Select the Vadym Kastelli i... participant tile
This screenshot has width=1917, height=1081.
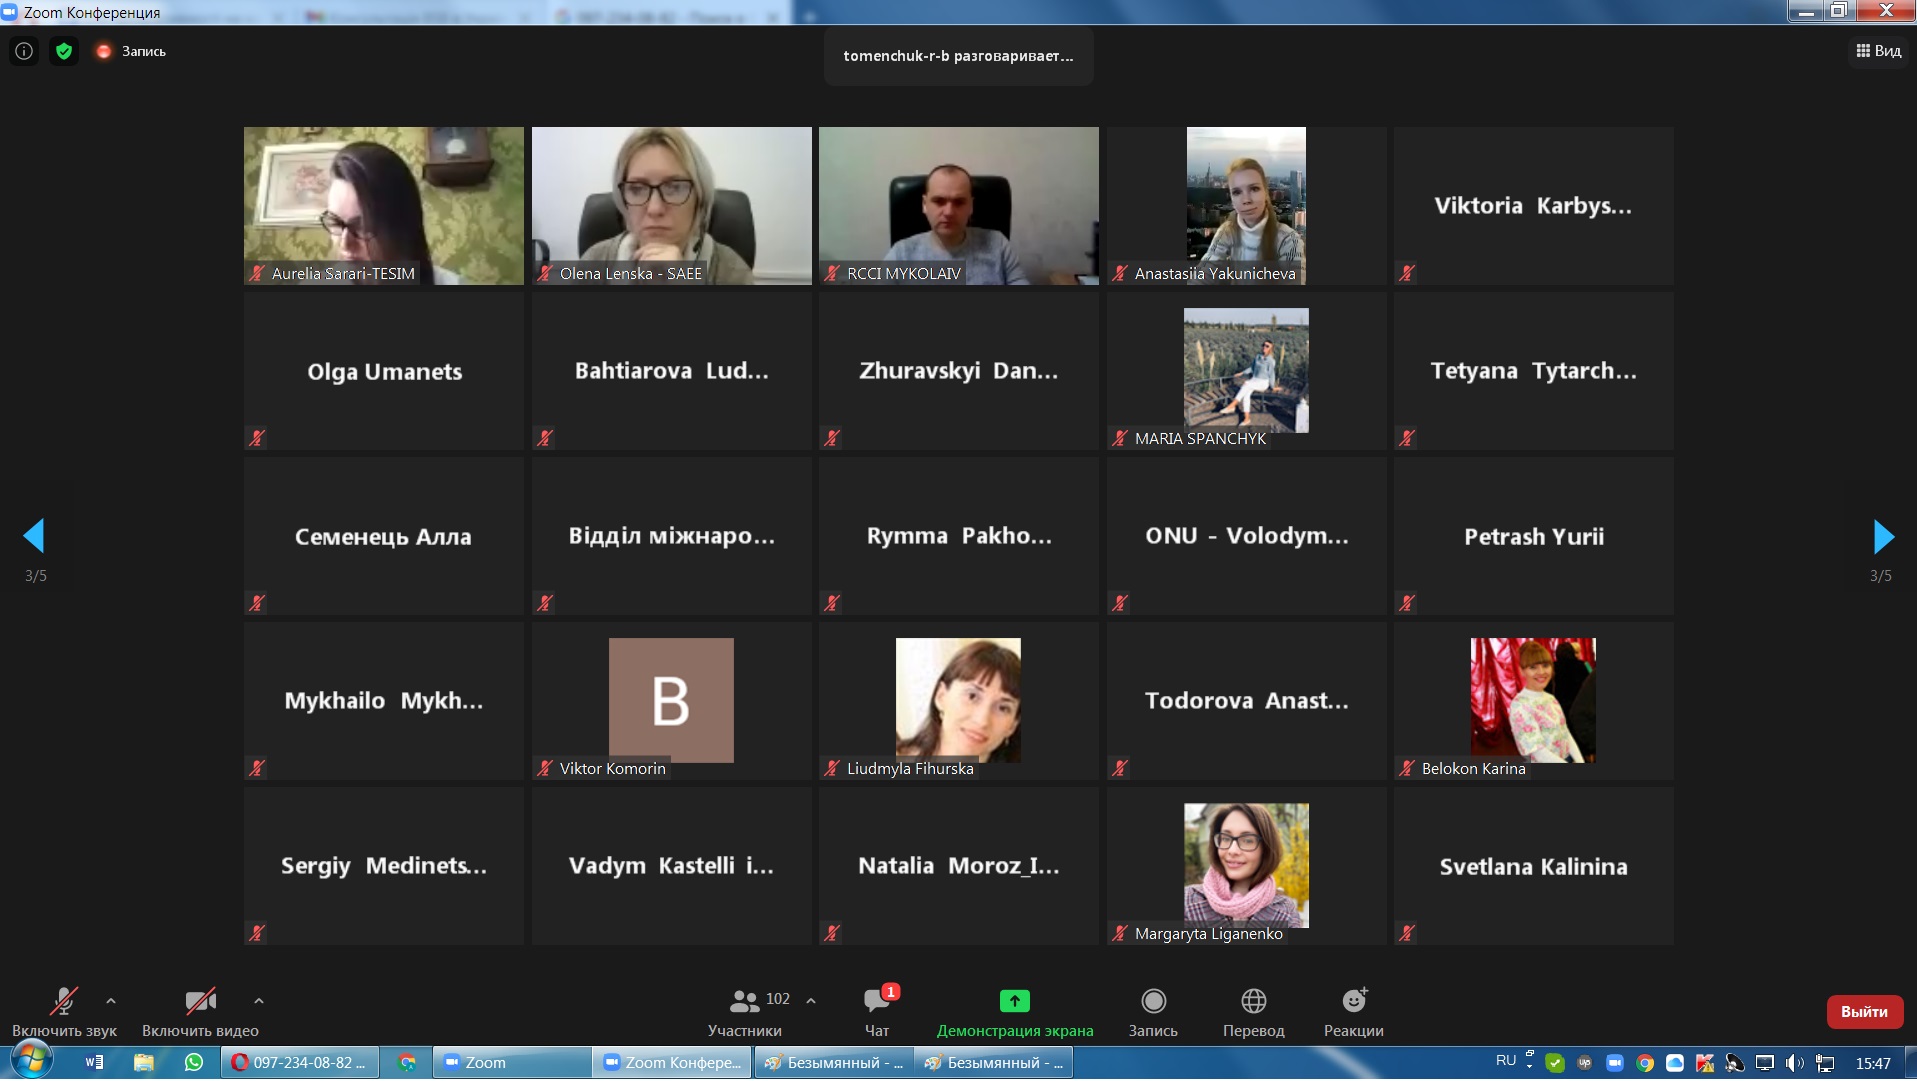[x=672, y=866]
